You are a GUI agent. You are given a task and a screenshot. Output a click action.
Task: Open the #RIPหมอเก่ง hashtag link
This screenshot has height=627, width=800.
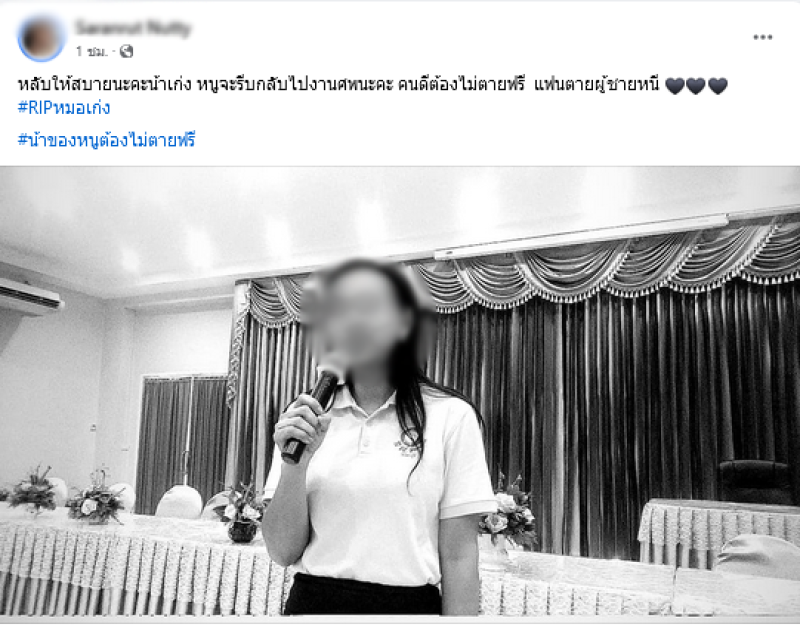[64, 108]
